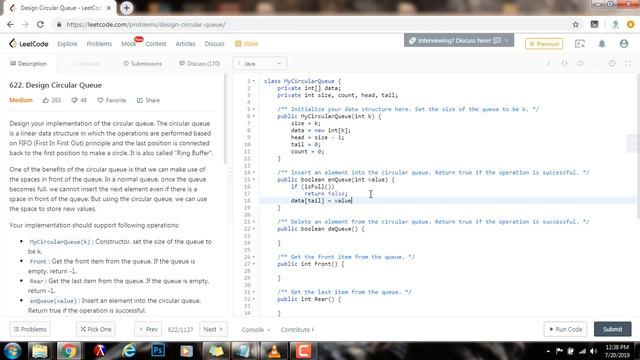Go to the Next problem
640x360 pixels.
[213, 329]
